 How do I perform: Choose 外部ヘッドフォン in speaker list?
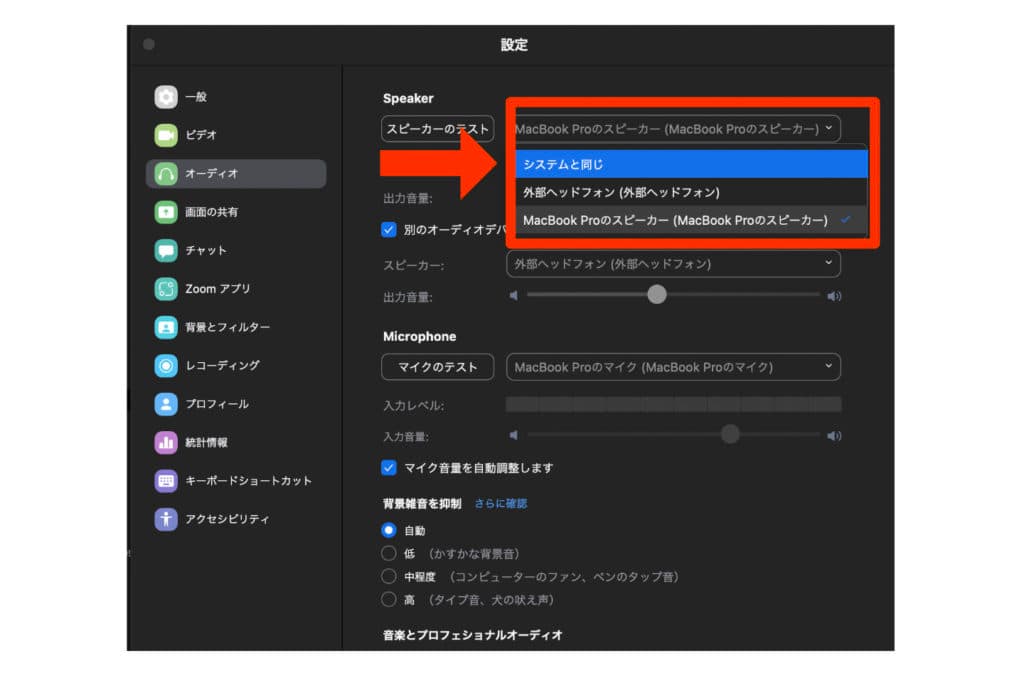tap(692, 193)
